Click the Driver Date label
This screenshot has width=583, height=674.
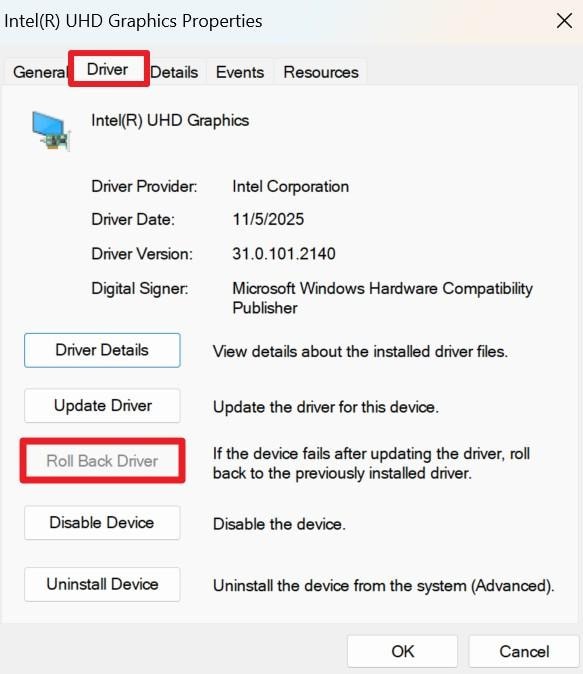pos(133,219)
